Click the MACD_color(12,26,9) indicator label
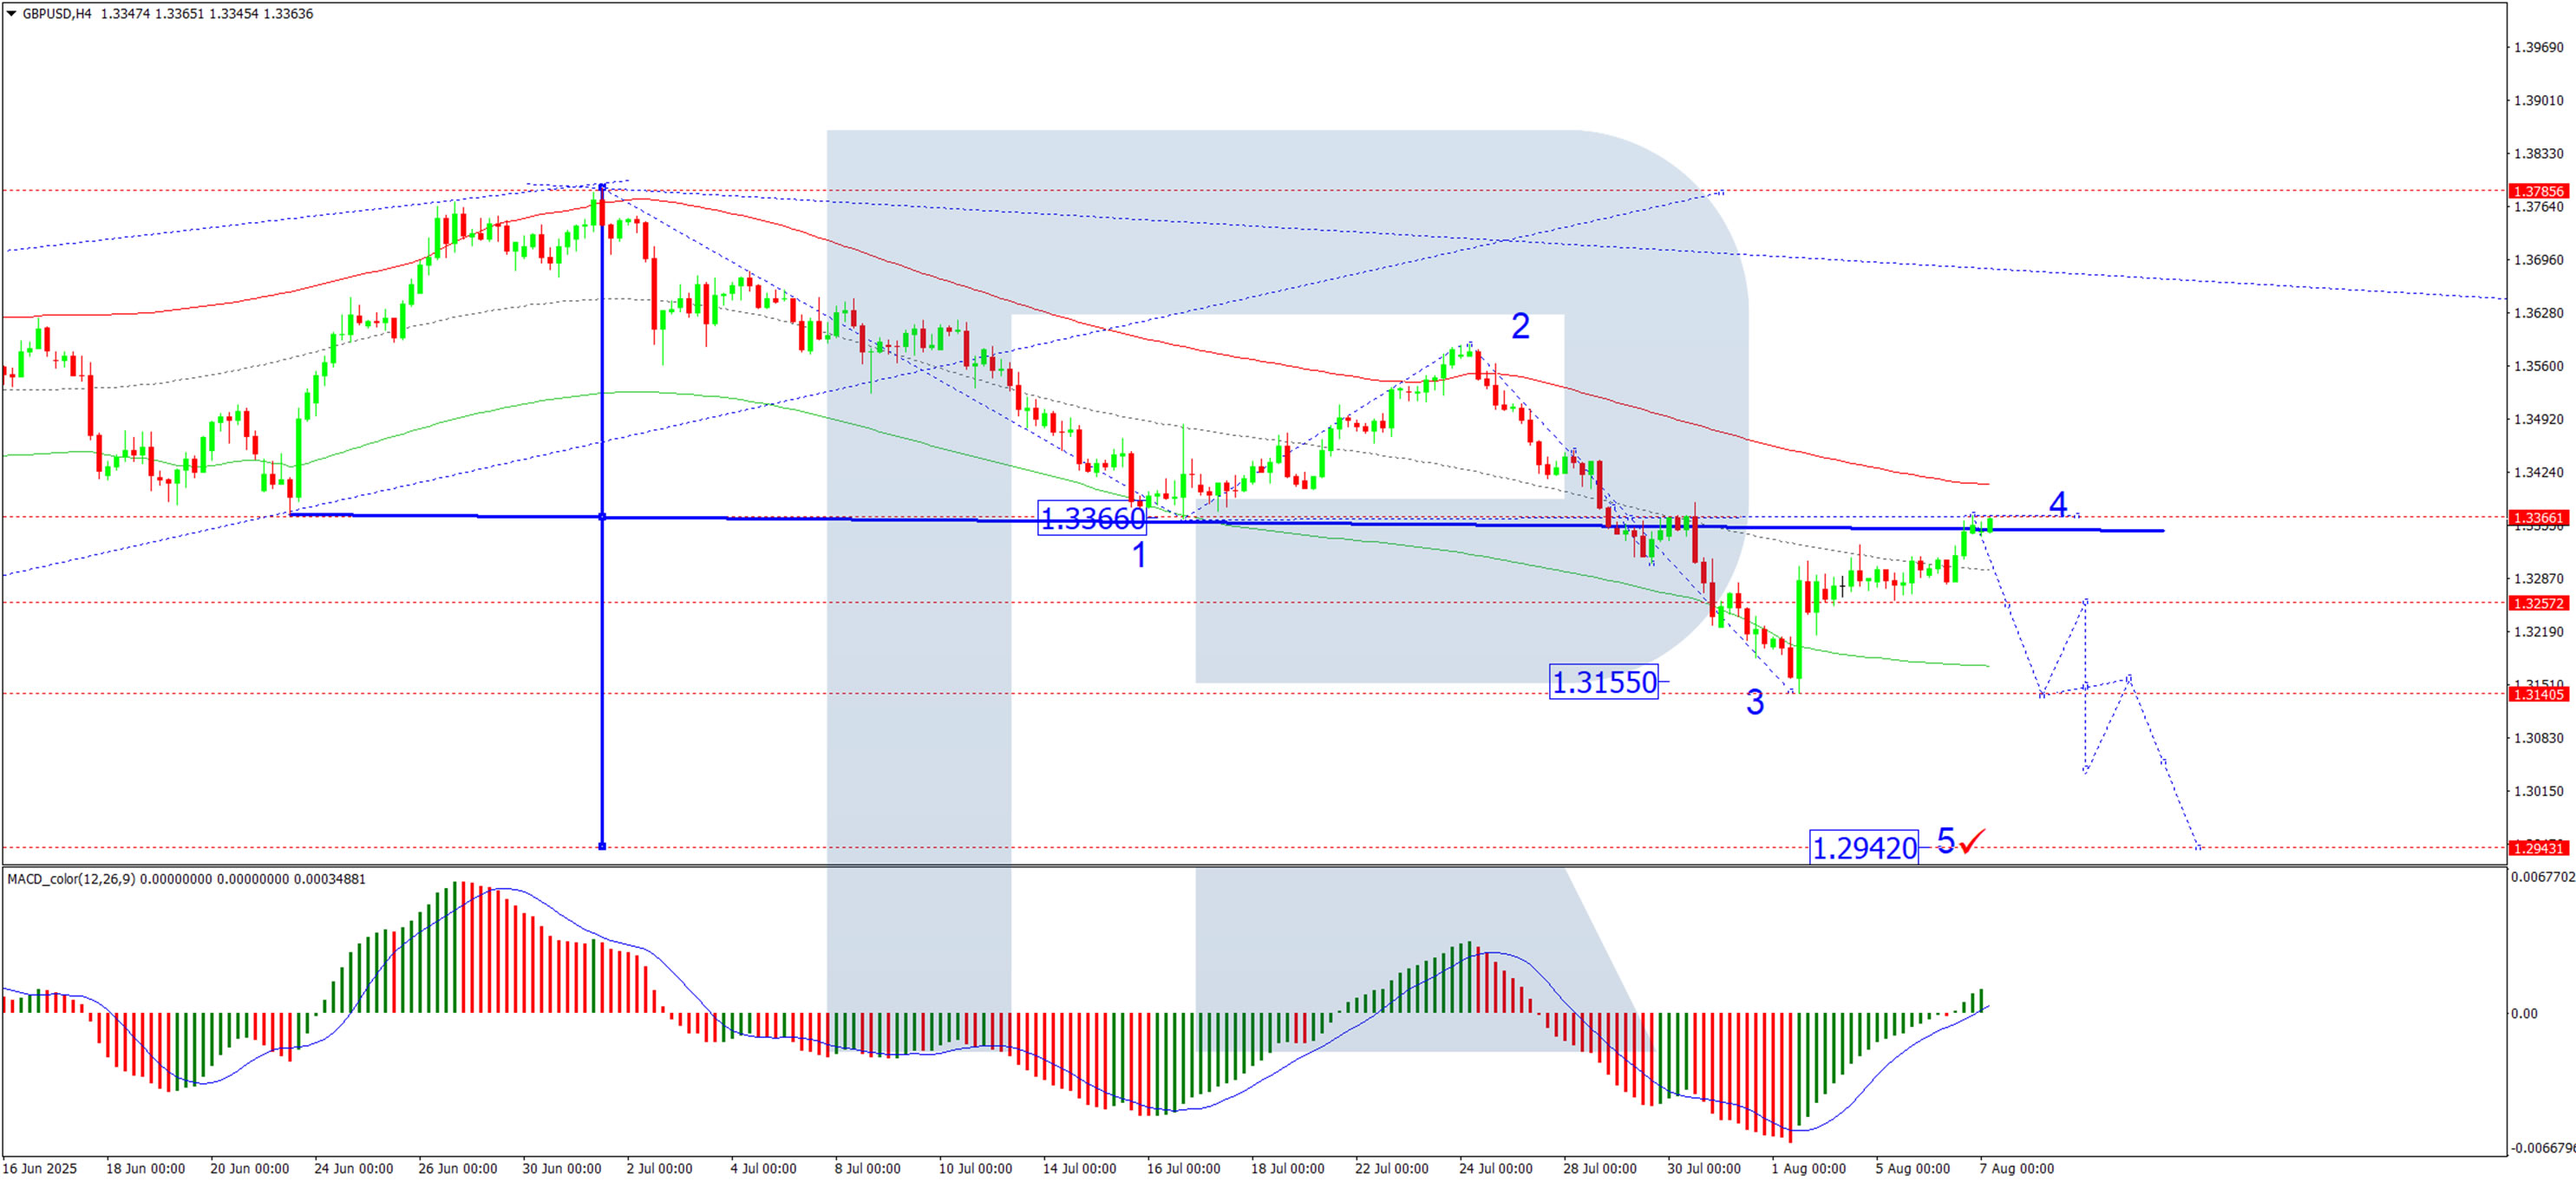Screen dimensions: 2576x1182 pyautogui.click(x=70, y=879)
